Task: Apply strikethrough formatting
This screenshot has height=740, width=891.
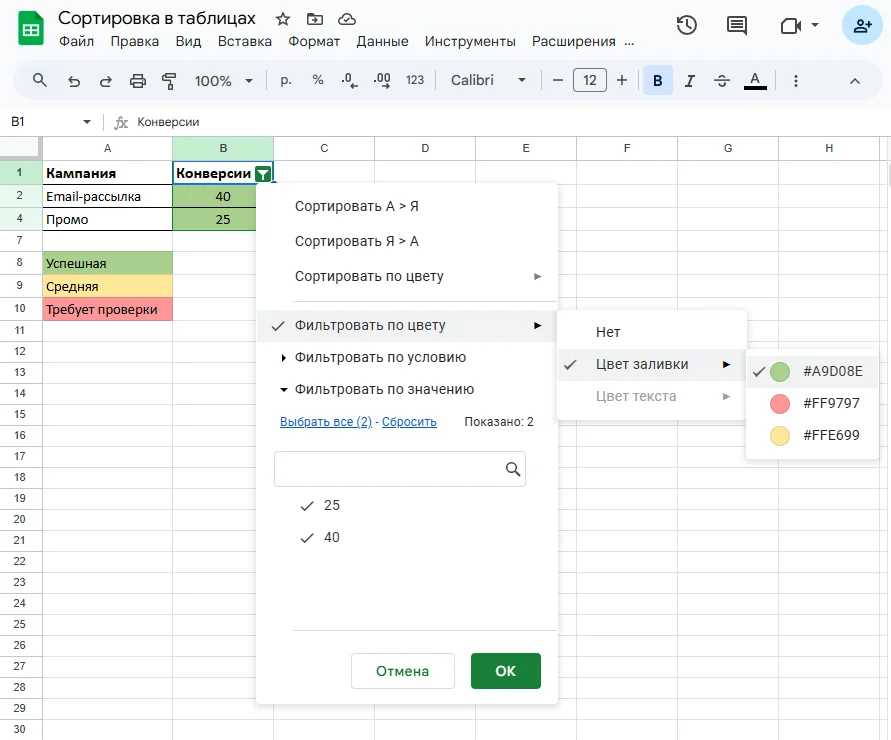Action: click(722, 81)
